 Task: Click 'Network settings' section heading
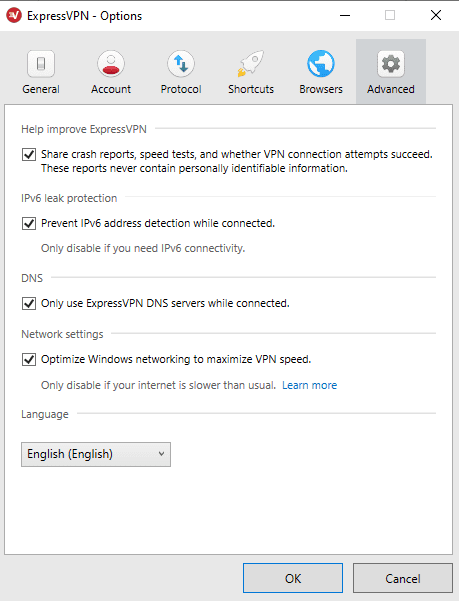62,334
